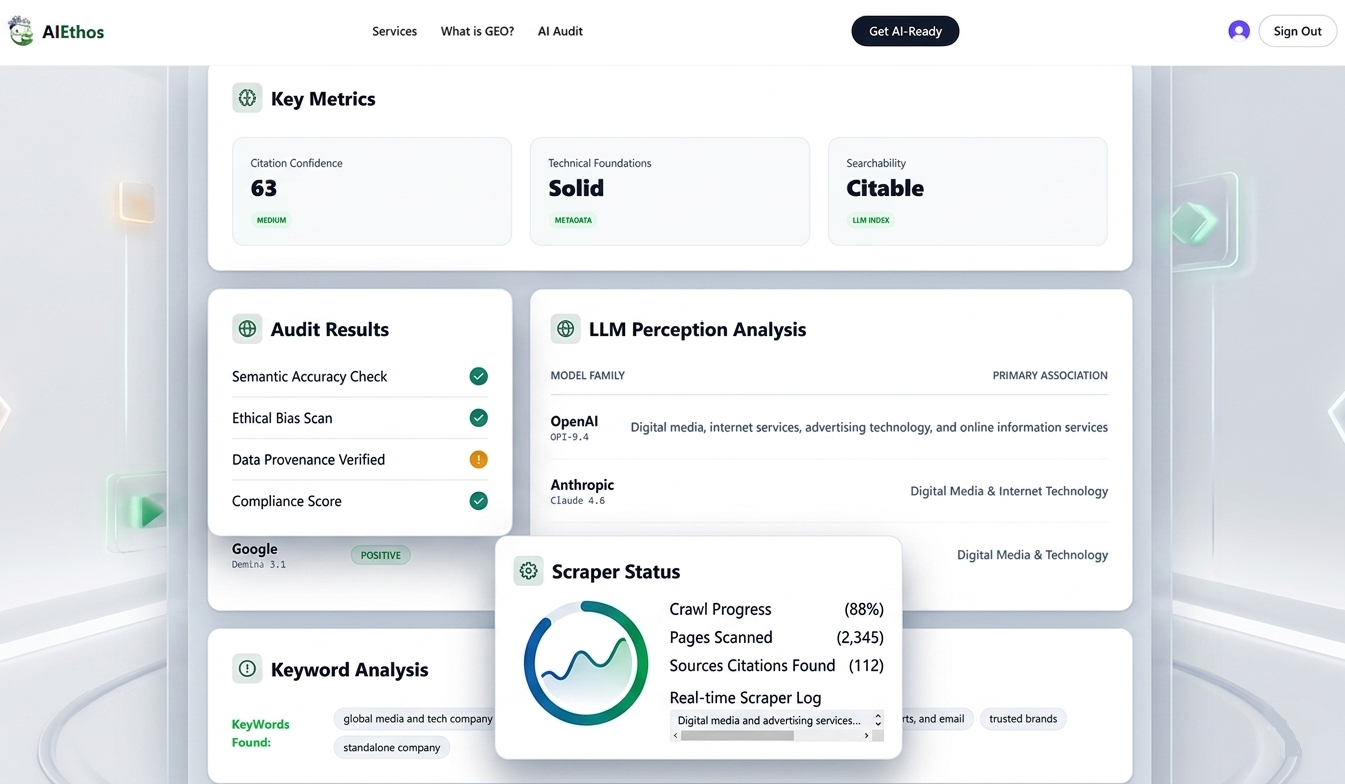Viewport: 1345px width, 784px height.
Task: Open the What is GEO? page
Action: 477,31
